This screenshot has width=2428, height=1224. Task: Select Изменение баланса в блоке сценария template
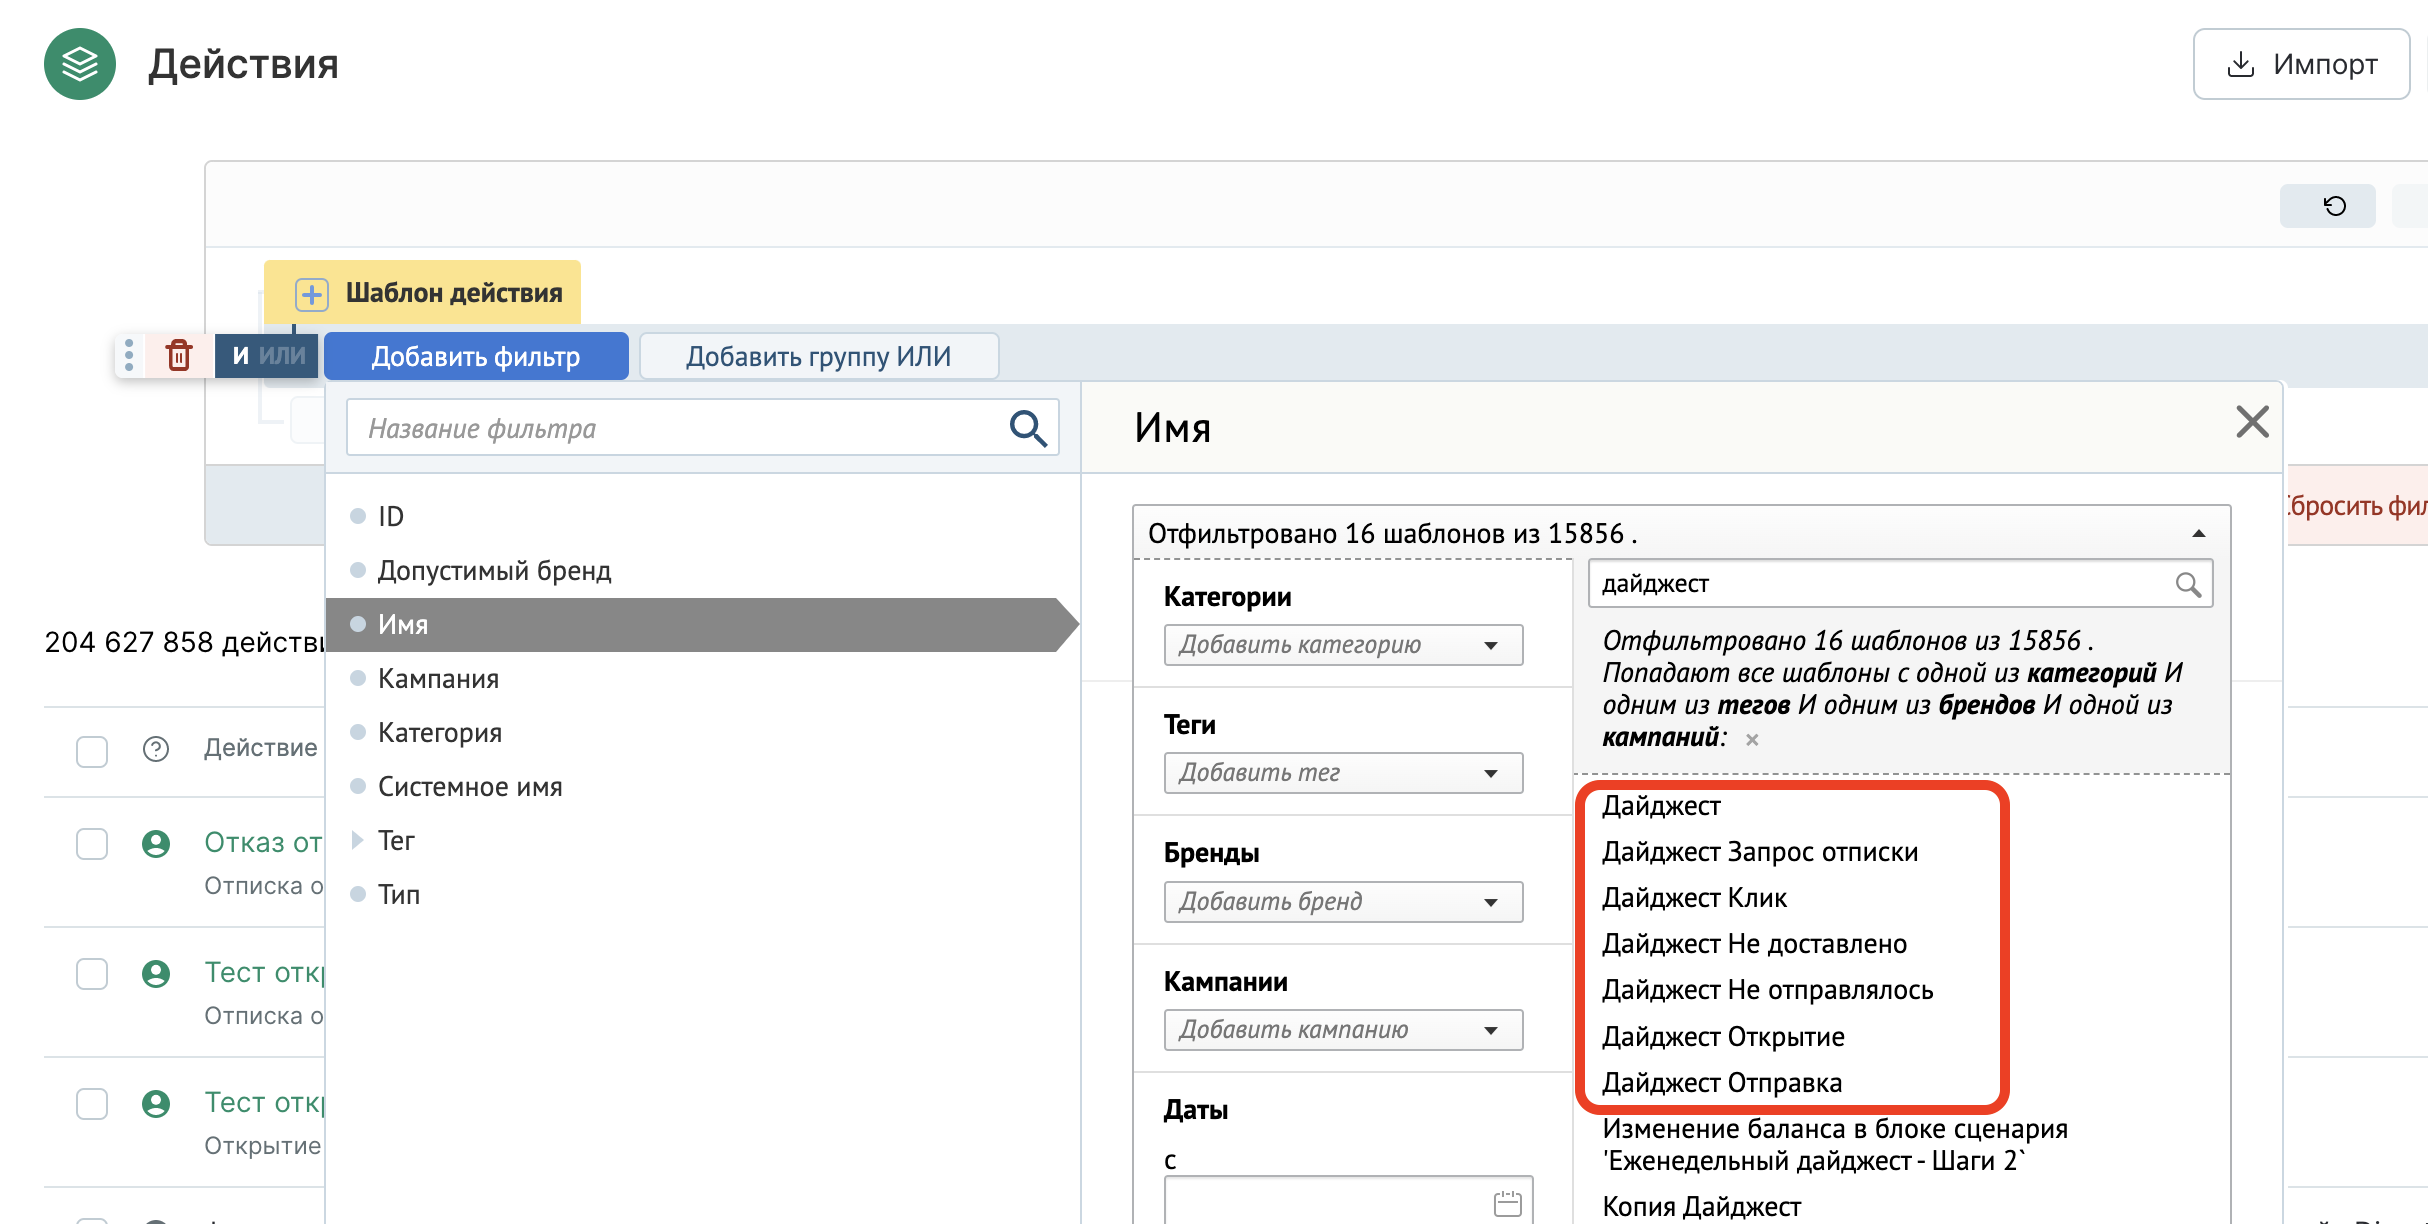pyautogui.click(x=1834, y=1145)
